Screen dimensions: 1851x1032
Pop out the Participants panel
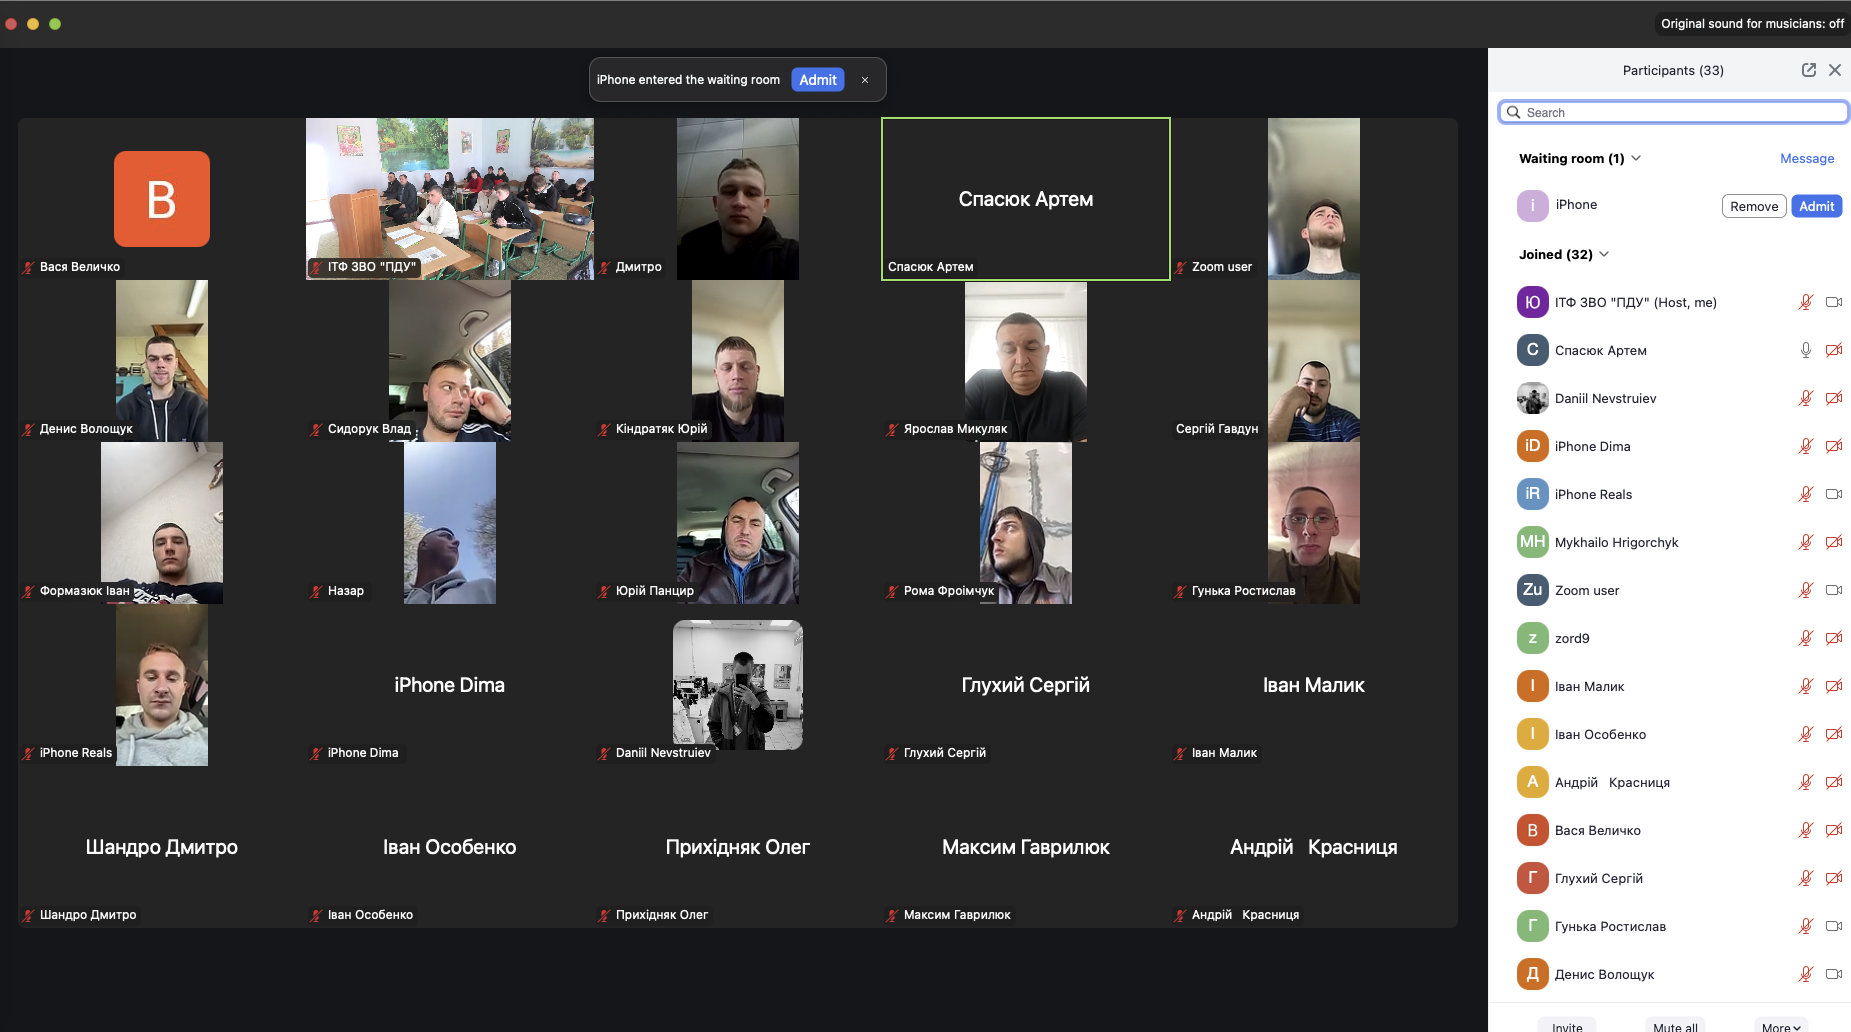tap(1808, 70)
